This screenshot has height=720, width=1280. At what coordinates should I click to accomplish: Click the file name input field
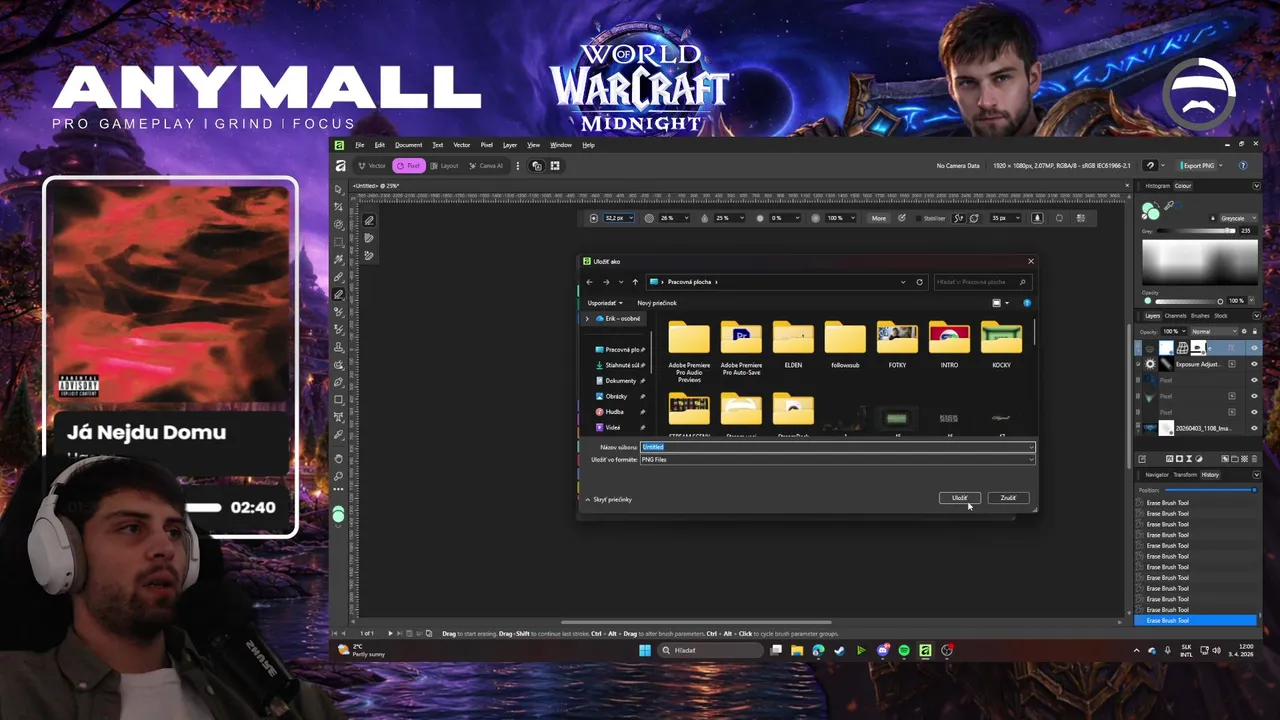pos(837,447)
